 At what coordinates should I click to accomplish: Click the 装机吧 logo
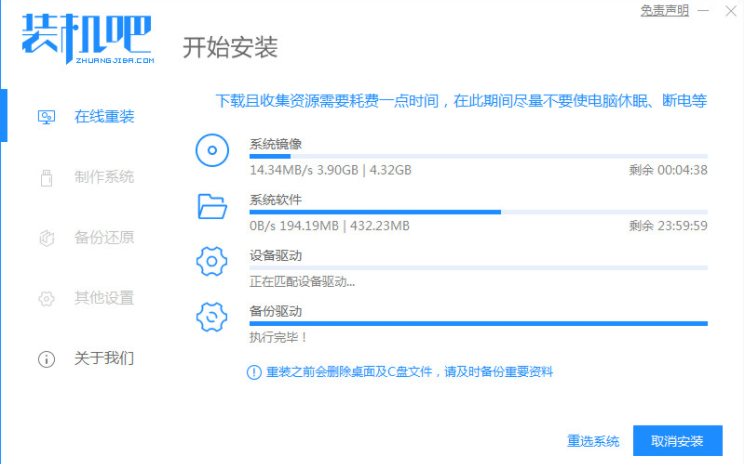tap(86, 37)
